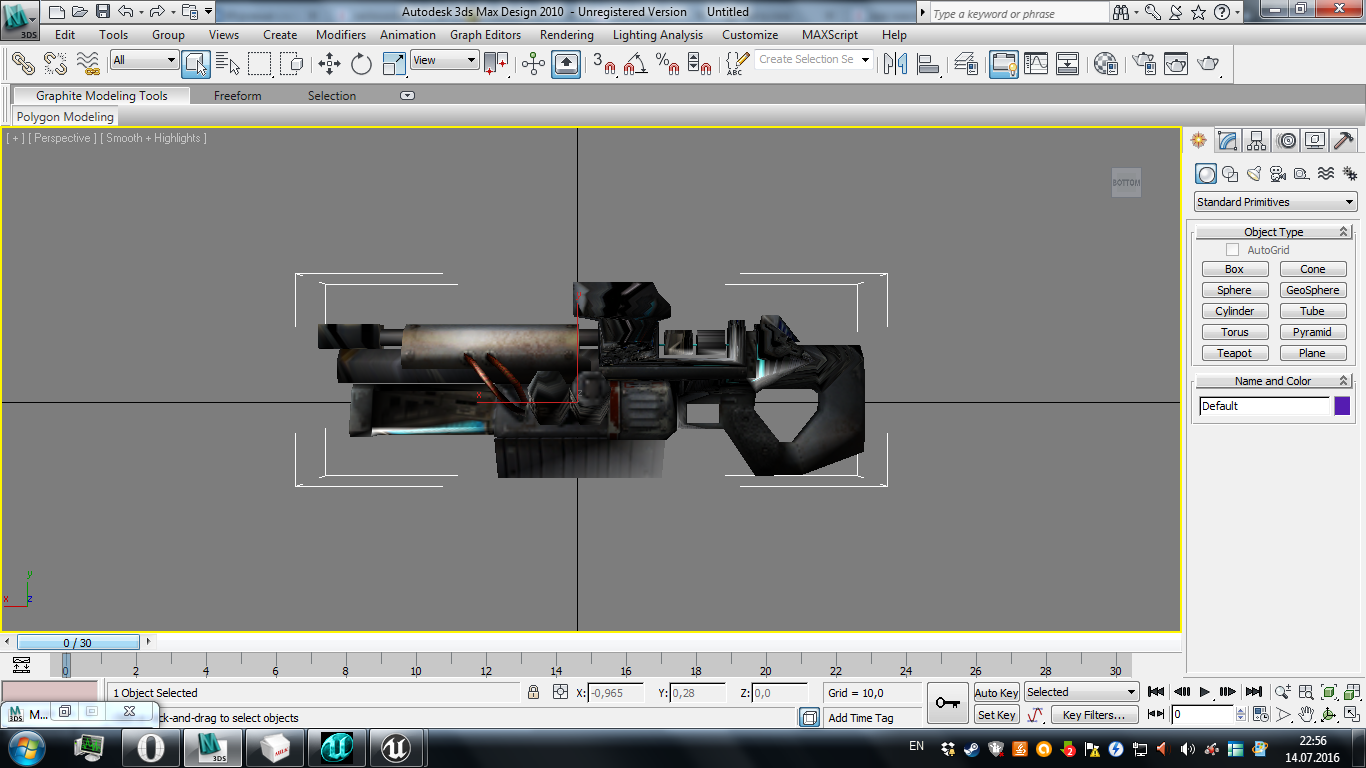
Task: Switch to the Freeform ribbon tab
Action: (x=237, y=96)
